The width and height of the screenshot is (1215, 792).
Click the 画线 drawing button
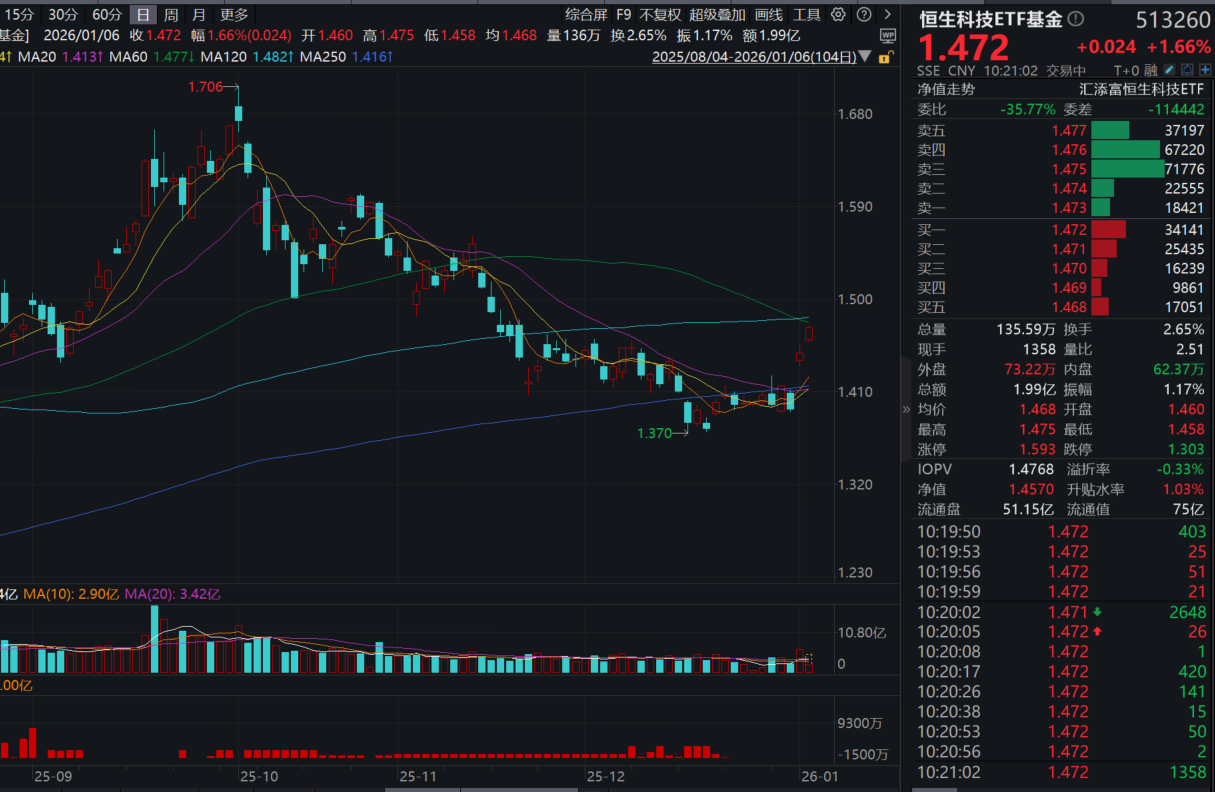click(x=768, y=15)
